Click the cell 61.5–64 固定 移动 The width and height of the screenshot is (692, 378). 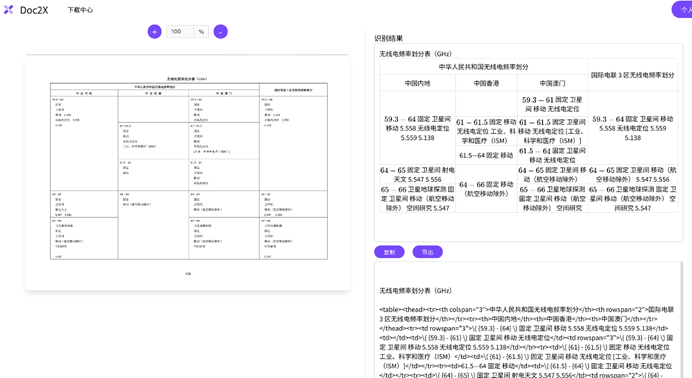[486, 155]
